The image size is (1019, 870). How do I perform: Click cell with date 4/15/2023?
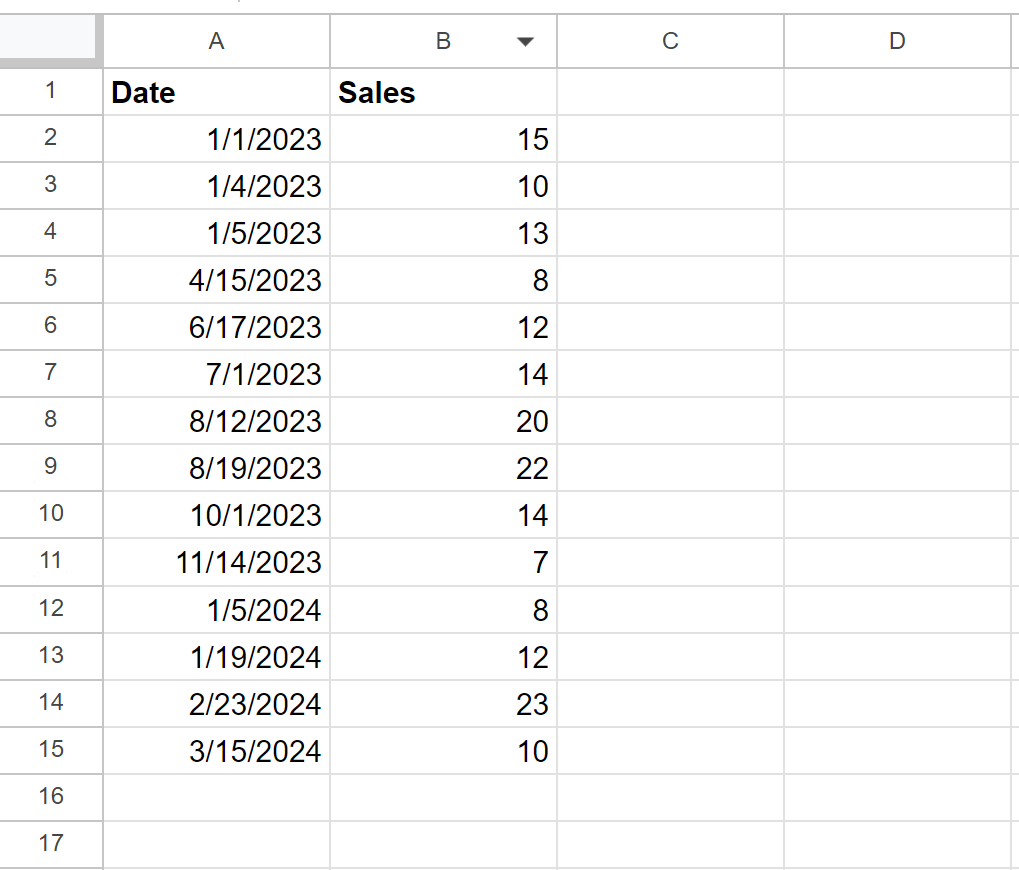pos(216,280)
